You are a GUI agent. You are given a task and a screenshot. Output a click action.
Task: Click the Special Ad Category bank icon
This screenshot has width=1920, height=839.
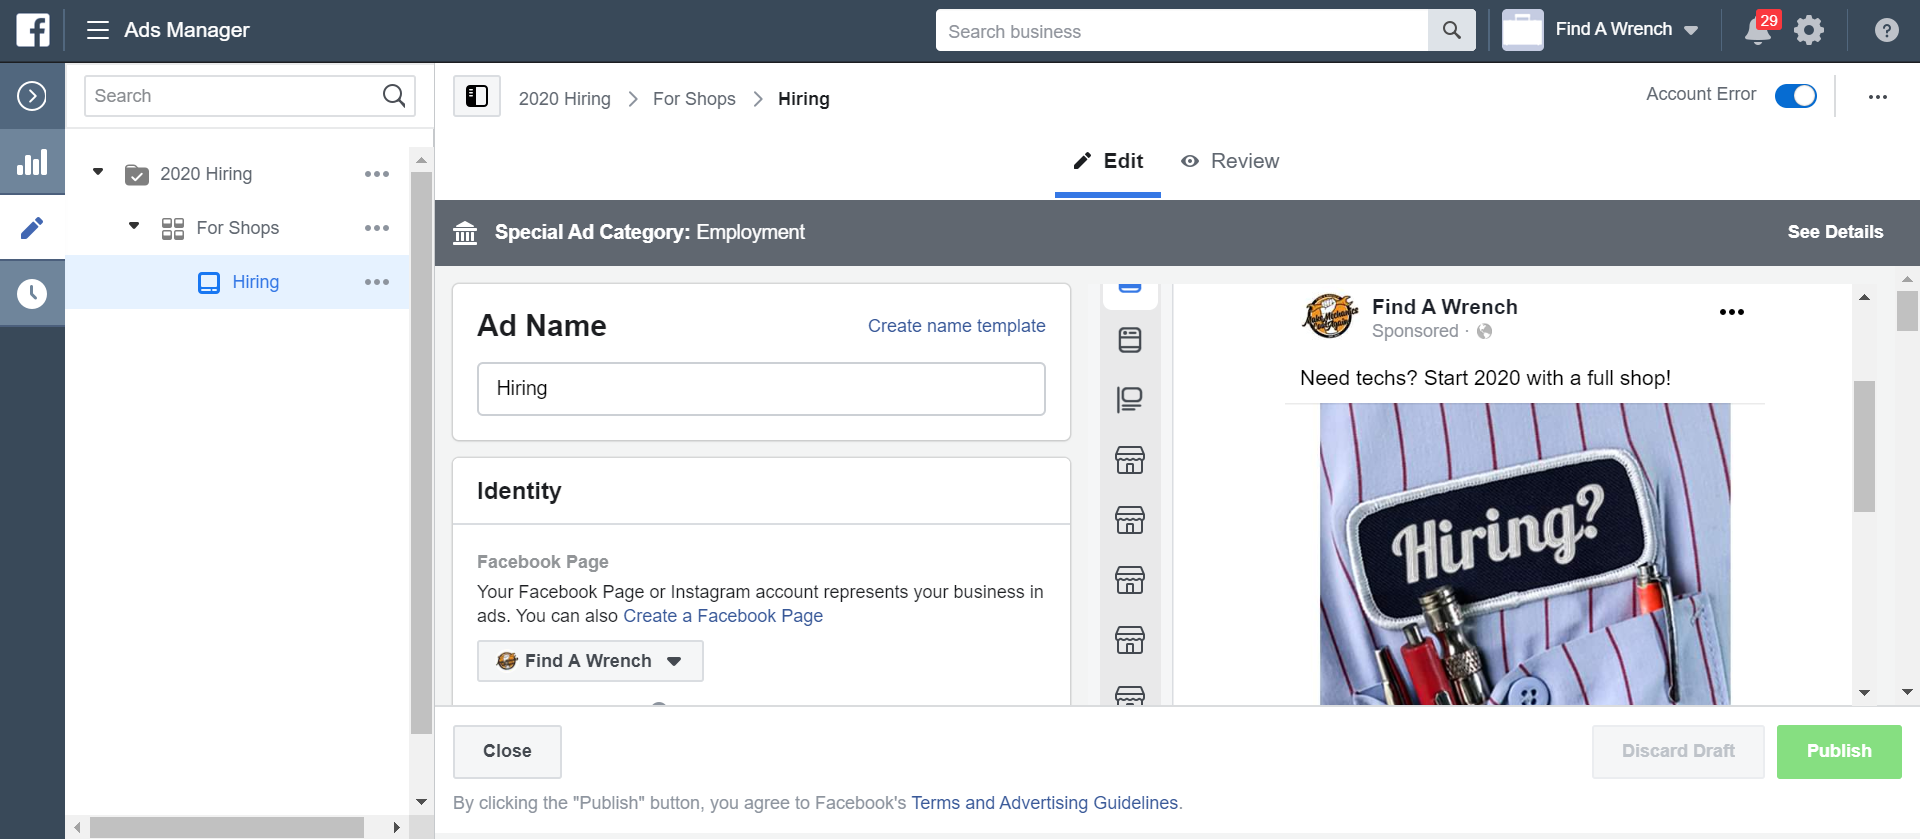coord(465,232)
